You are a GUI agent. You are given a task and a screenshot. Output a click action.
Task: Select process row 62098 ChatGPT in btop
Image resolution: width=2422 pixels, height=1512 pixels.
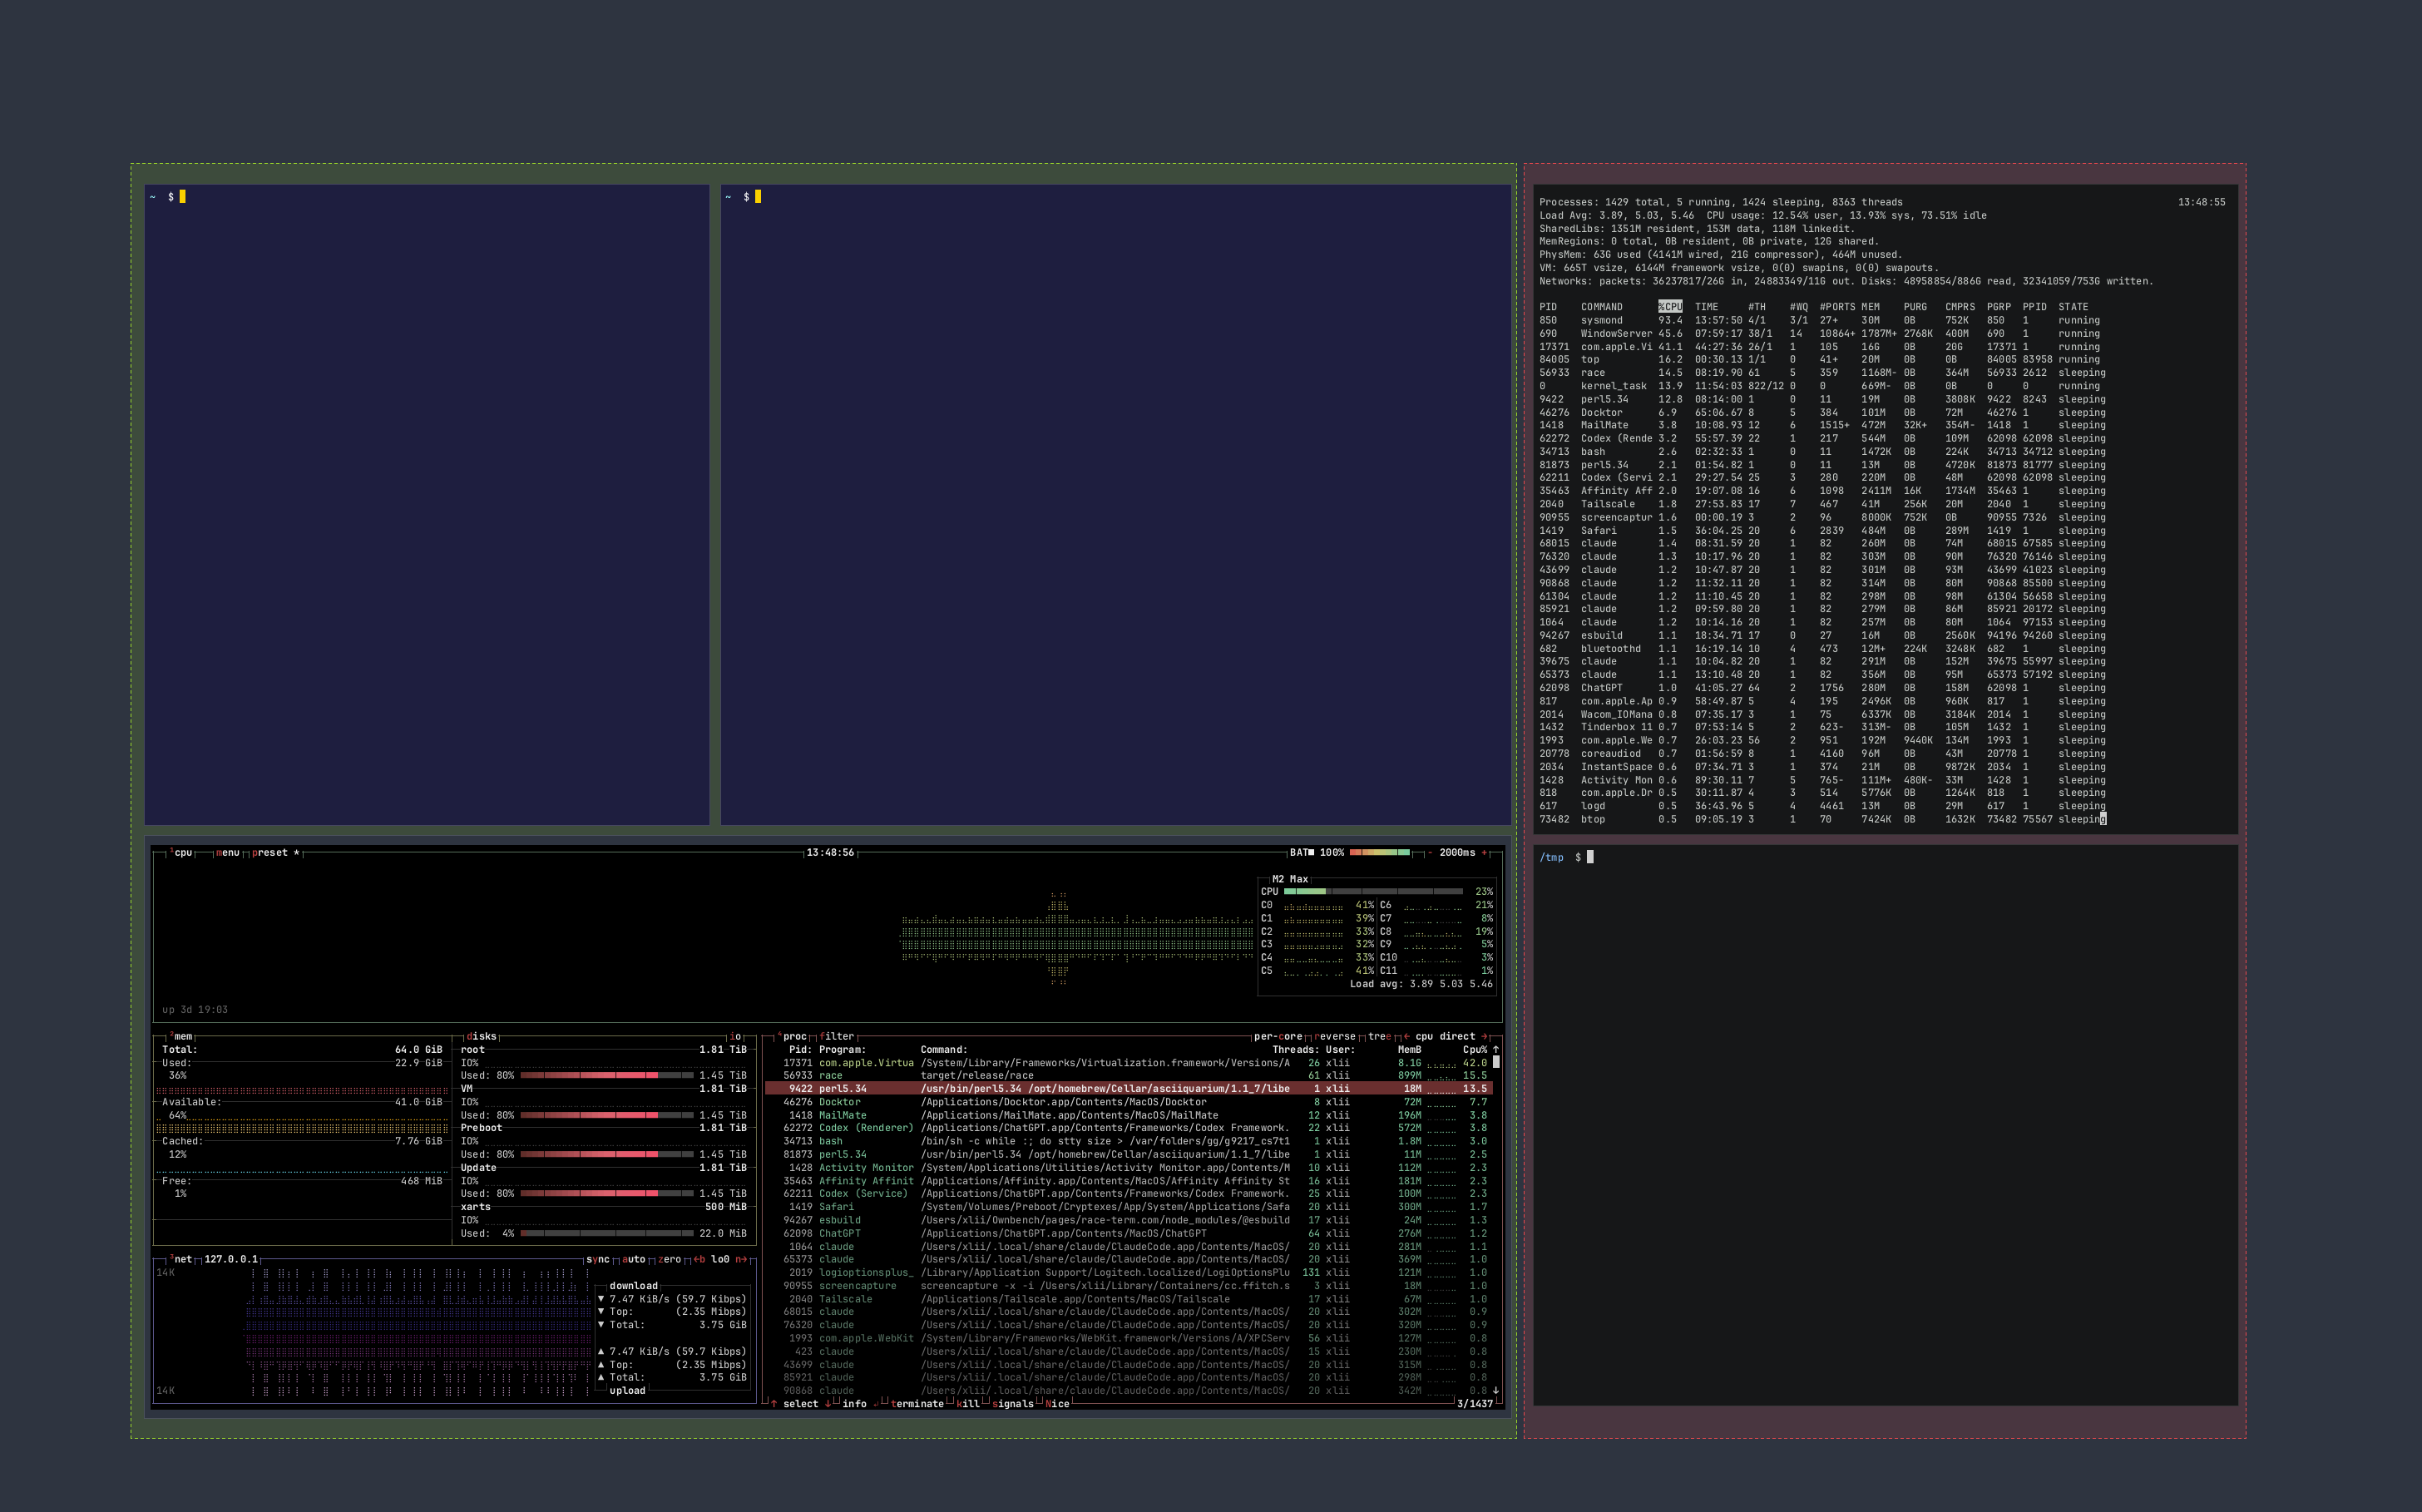click(x=1128, y=1233)
